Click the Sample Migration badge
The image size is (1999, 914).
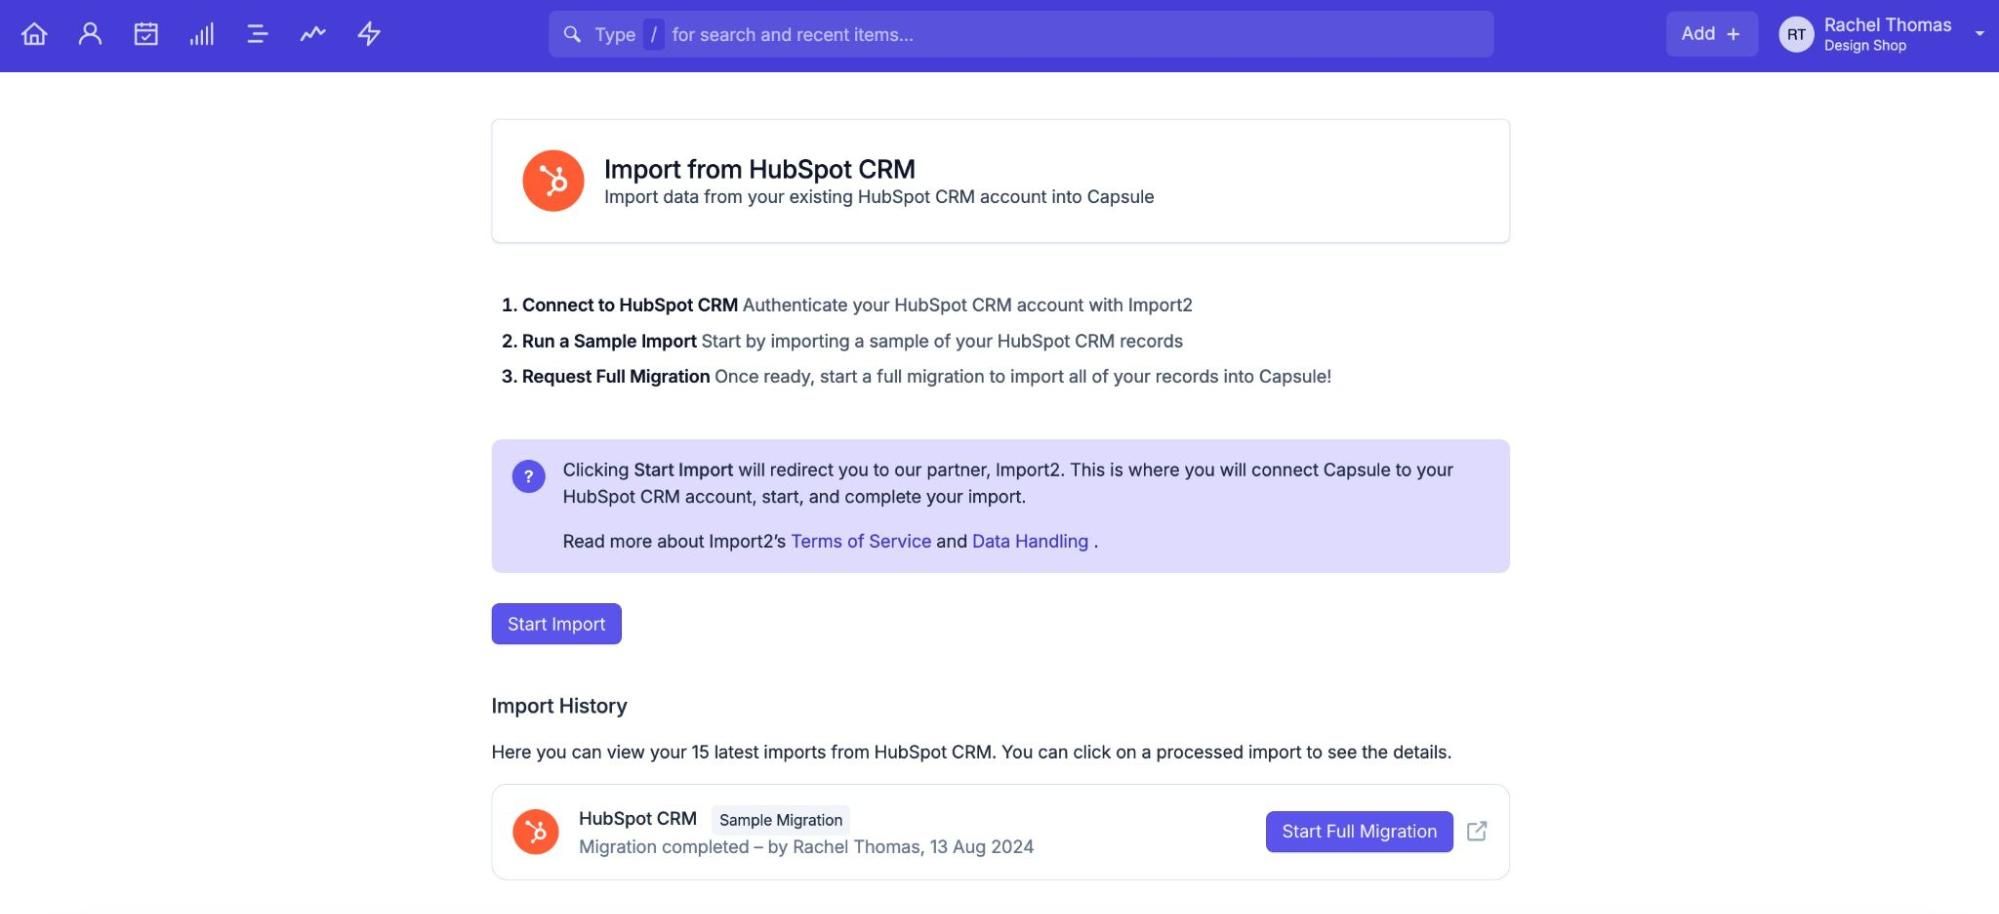pyautogui.click(x=781, y=820)
